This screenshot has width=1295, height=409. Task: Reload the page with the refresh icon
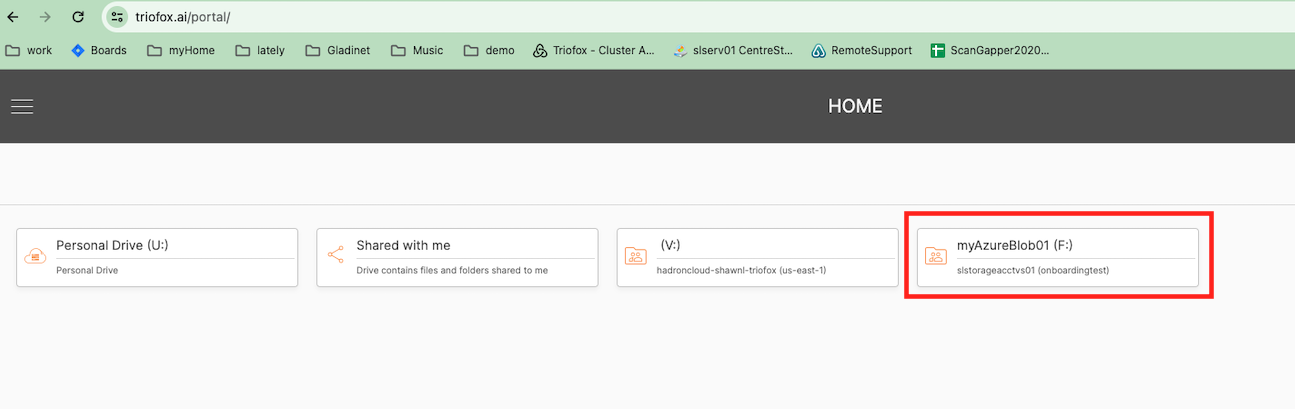[x=78, y=17]
